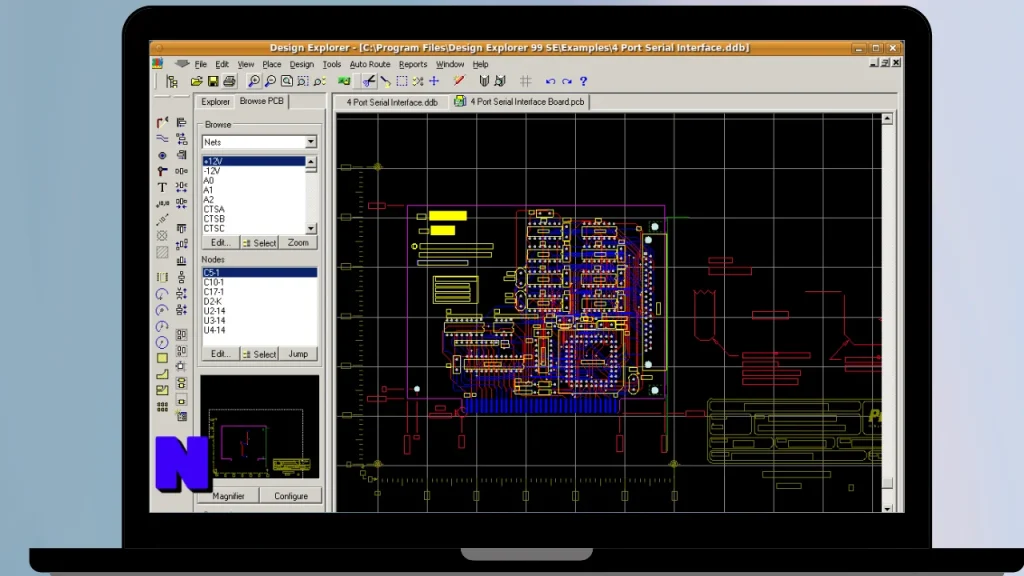The image size is (1024, 576).
Task: Open the Design menu
Action: [x=301, y=64]
